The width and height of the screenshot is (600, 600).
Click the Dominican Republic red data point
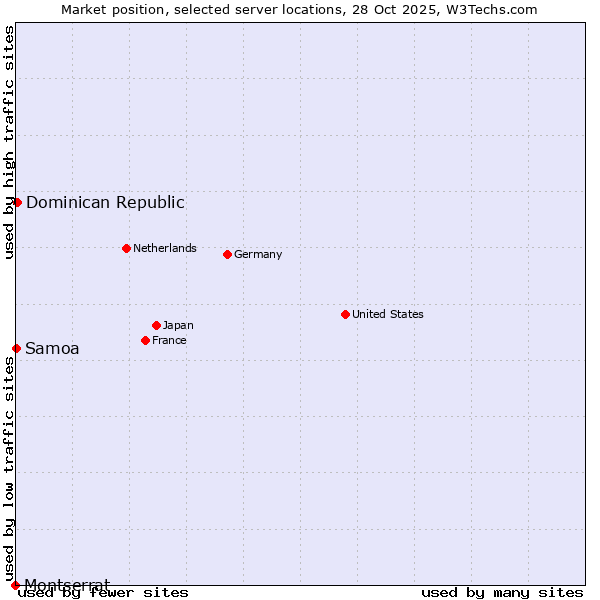pos(17,202)
